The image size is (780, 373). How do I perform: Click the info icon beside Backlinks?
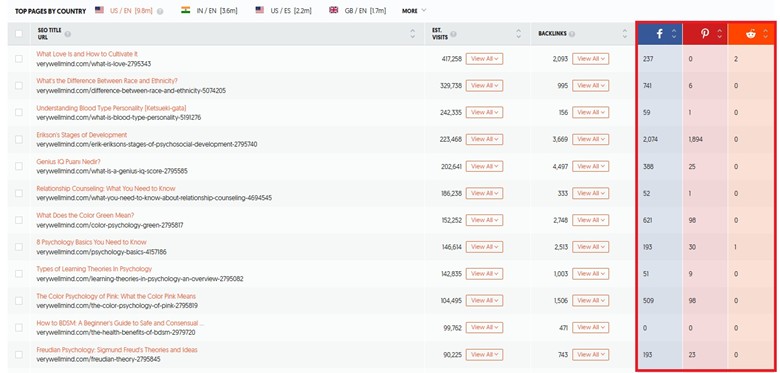point(572,34)
